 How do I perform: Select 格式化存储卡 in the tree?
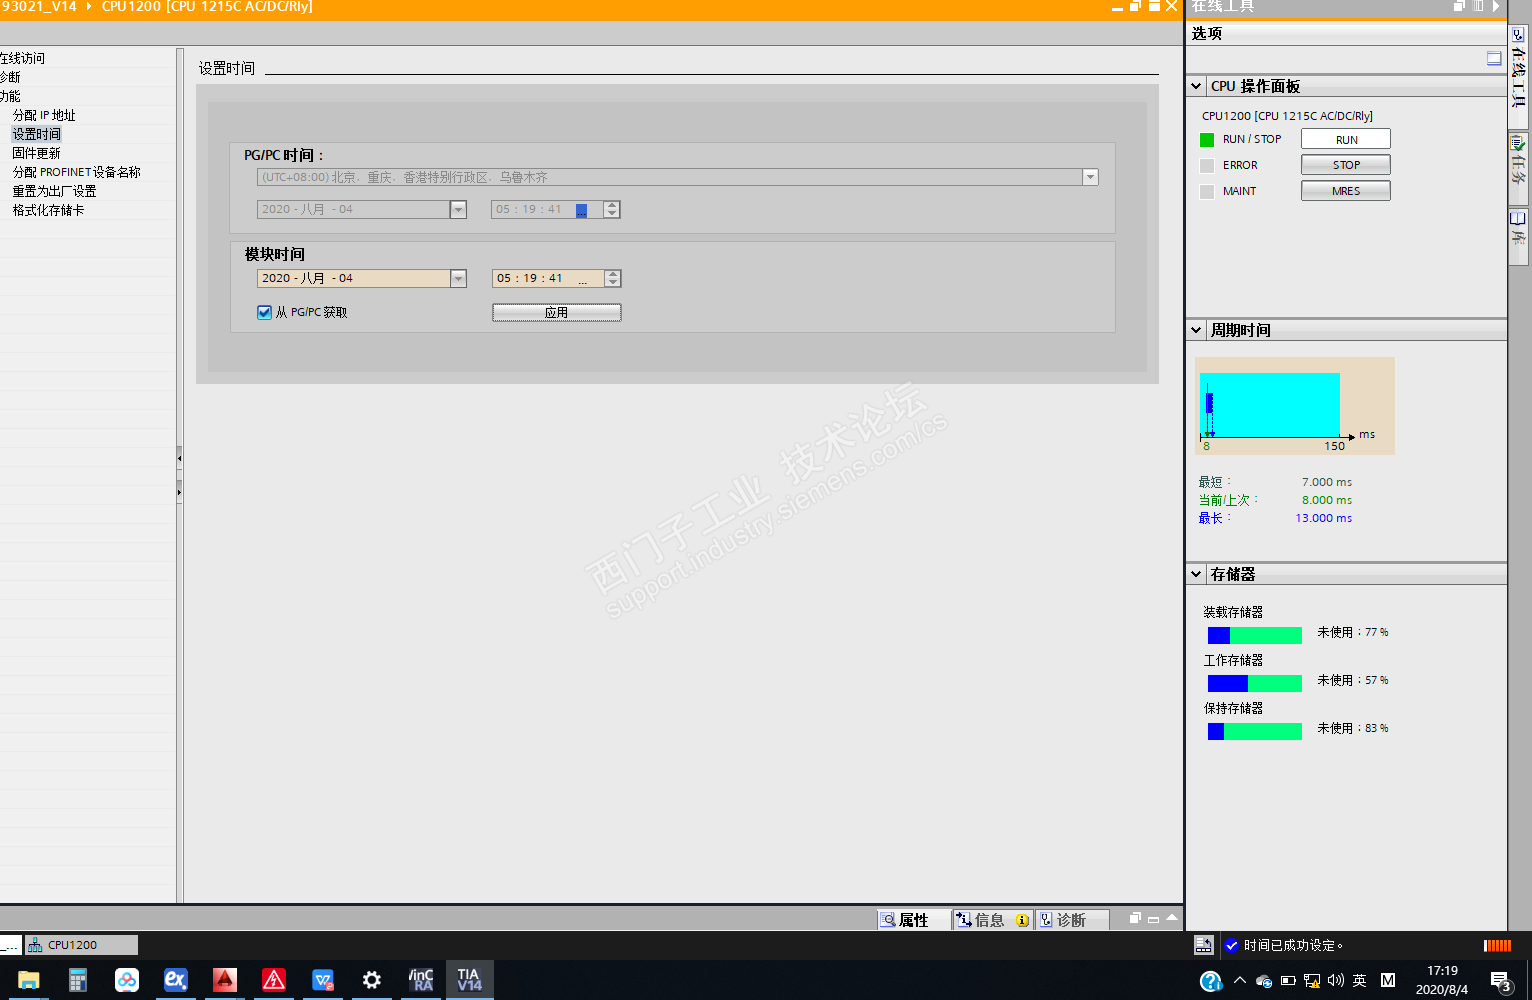click(49, 210)
